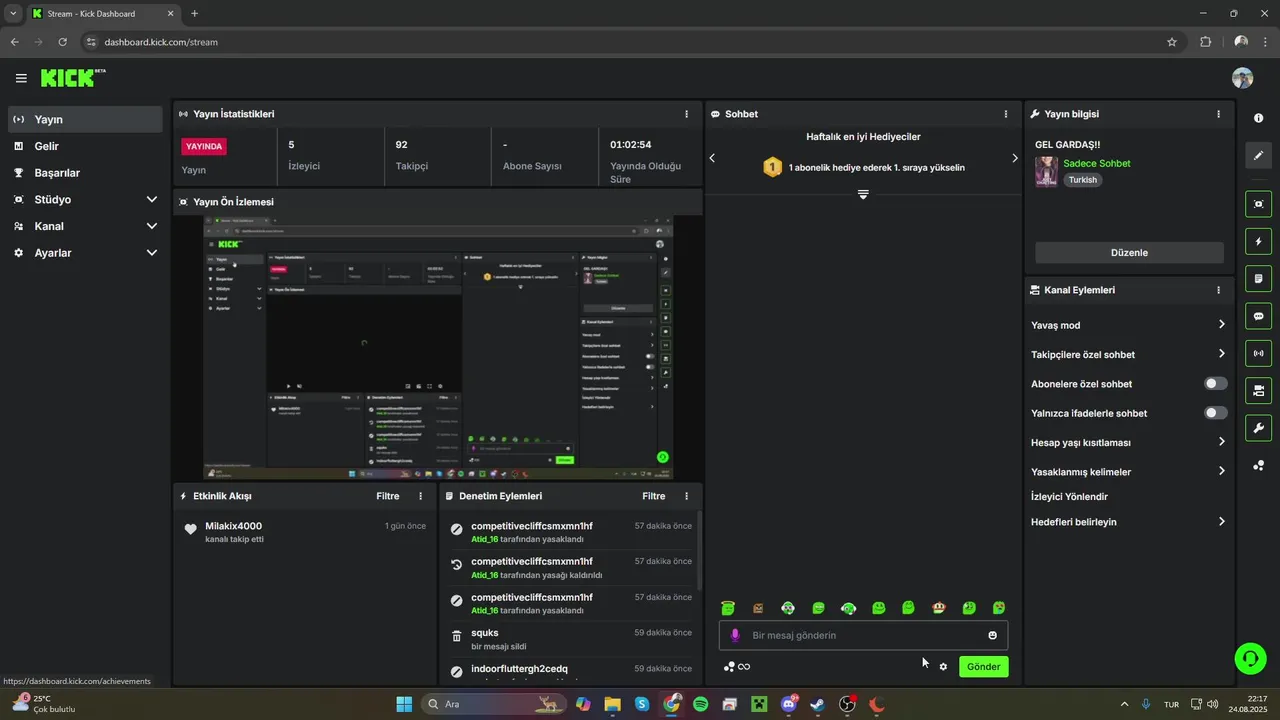
Task: Open the profile avatar in the top-right corner
Action: pyautogui.click(x=1243, y=78)
